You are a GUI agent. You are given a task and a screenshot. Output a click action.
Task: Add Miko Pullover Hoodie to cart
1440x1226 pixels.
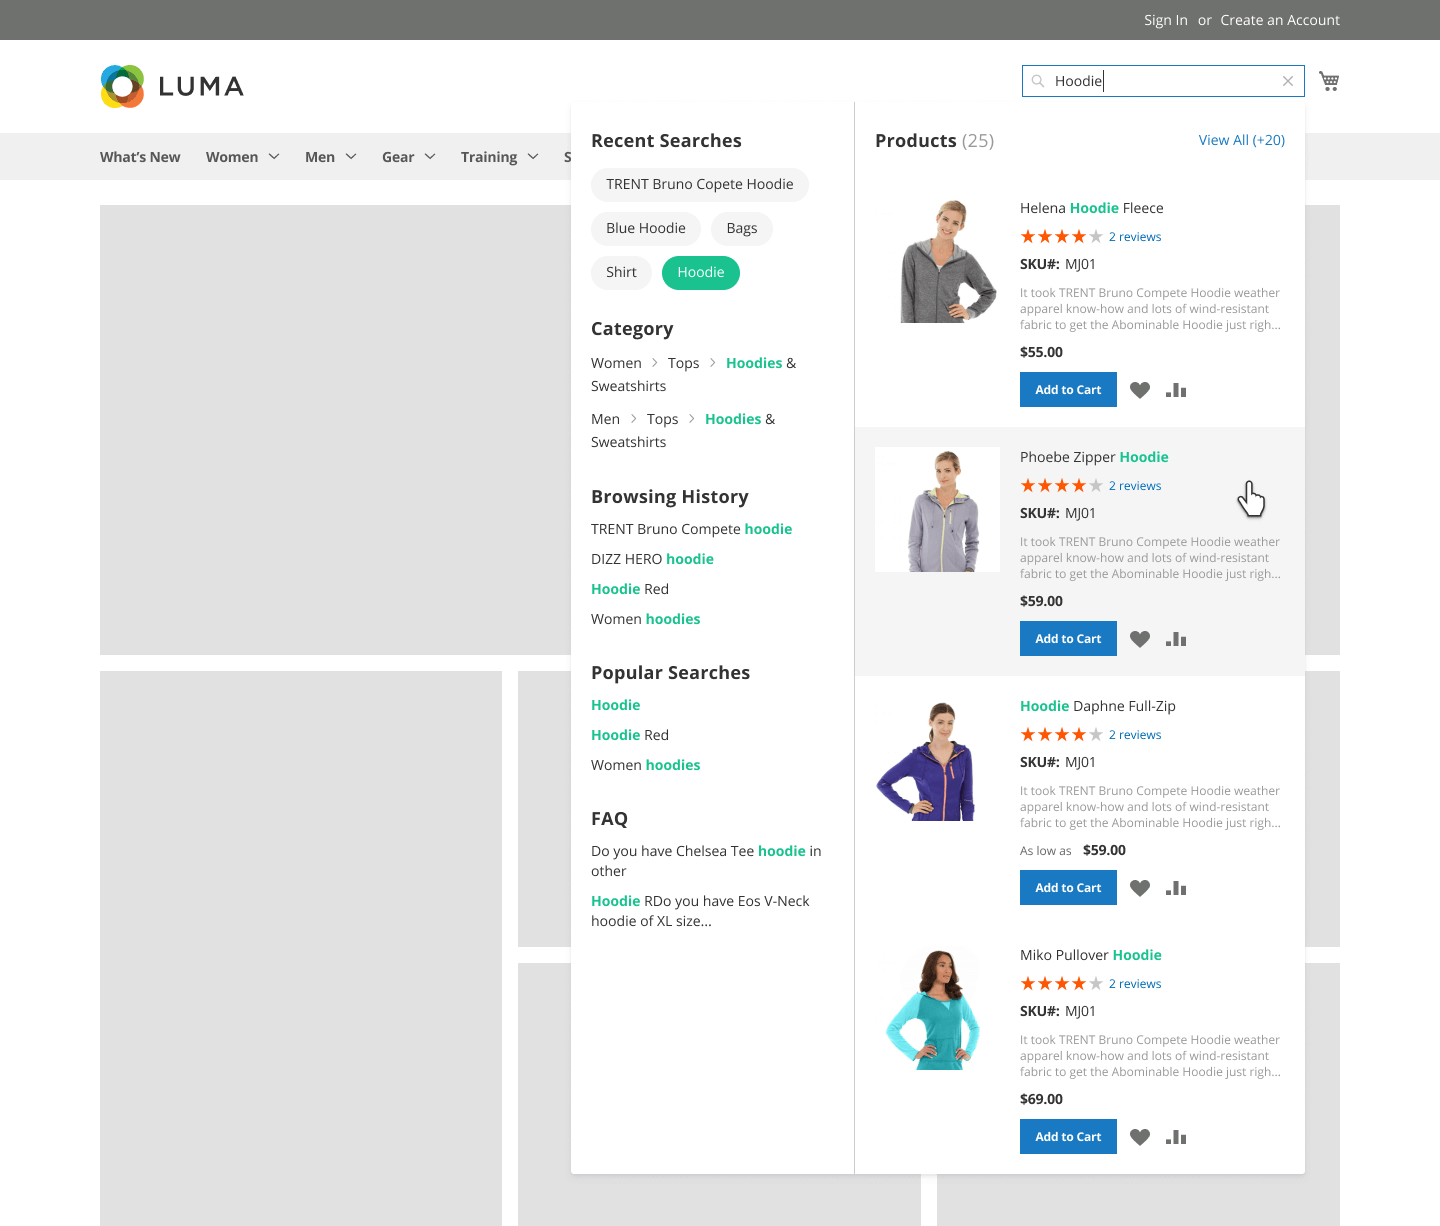(x=1068, y=1137)
